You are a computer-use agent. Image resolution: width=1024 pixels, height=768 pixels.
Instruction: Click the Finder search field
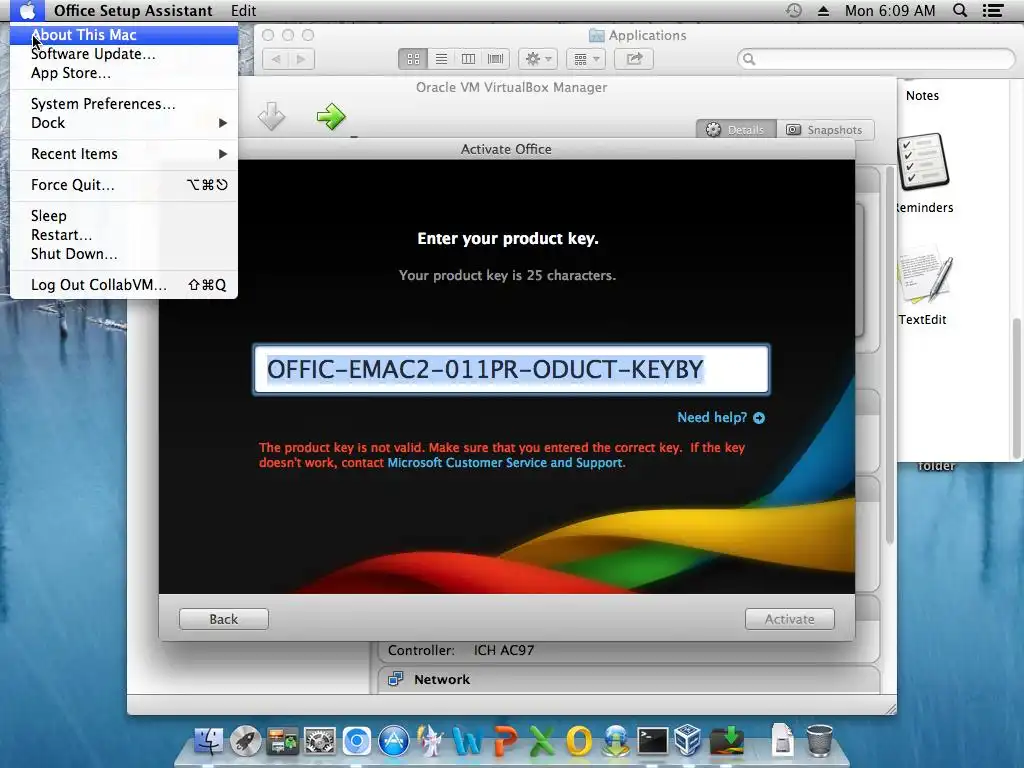(x=876, y=59)
